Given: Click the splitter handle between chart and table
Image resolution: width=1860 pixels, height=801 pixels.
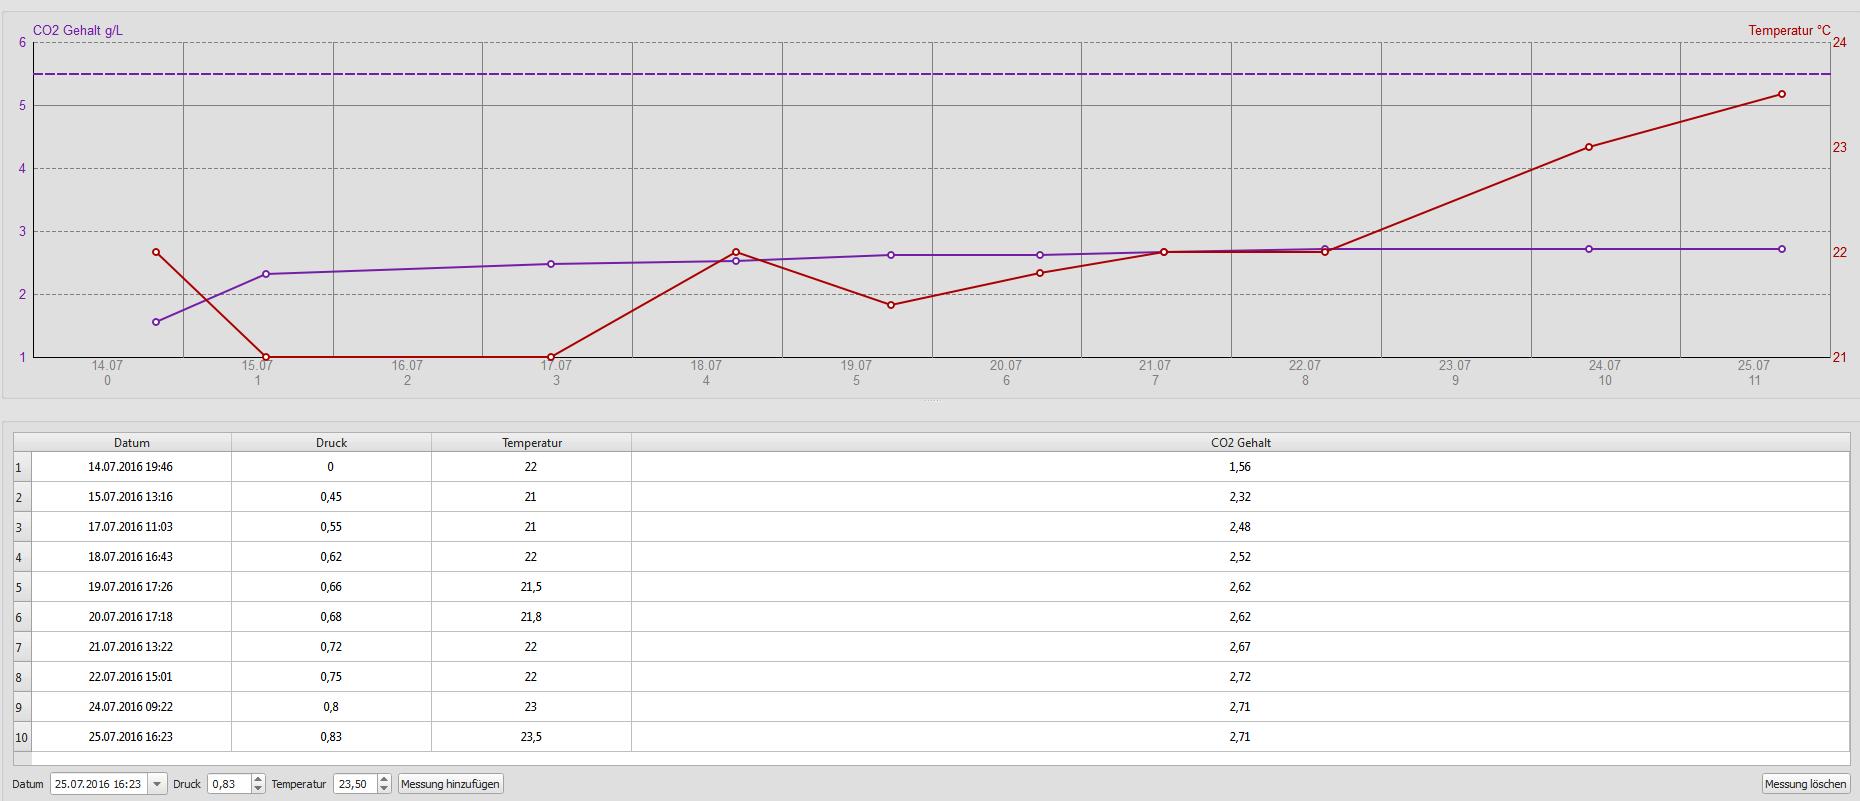Looking at the screenshot, I should (931, 402).
